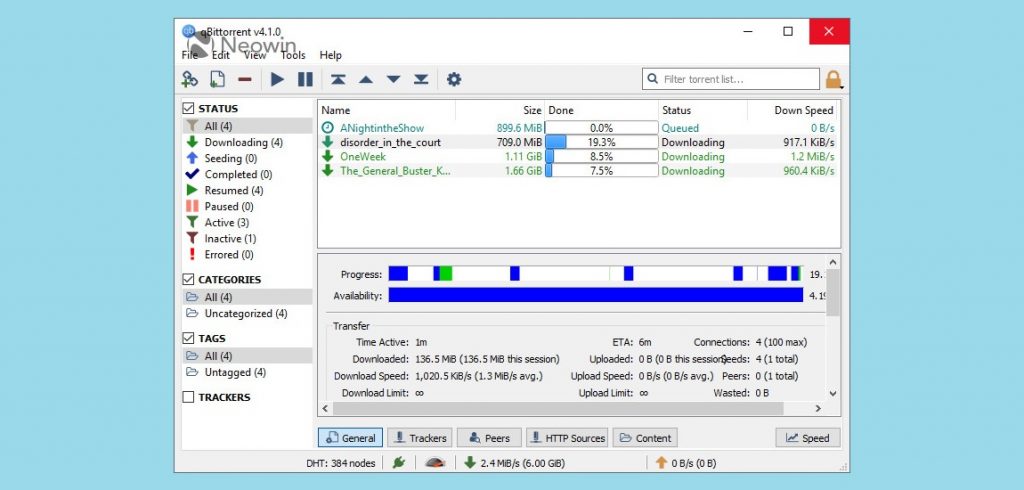Sort by the Down Speed column header
This screenshot has height=490, width=1024.
click(793, 110)
